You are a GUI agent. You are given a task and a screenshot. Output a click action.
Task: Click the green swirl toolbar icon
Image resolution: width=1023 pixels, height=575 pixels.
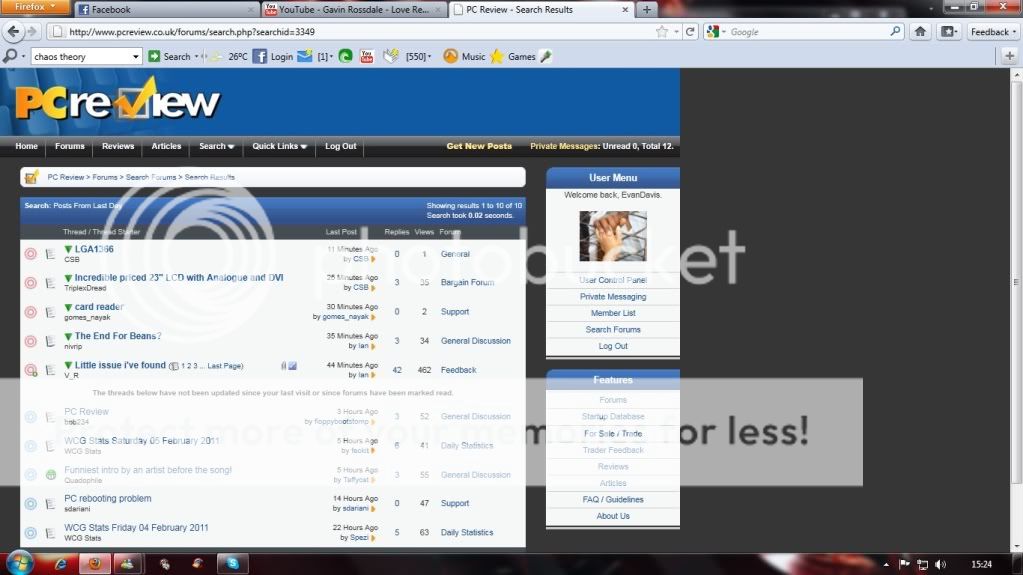[x=346, y=56]
